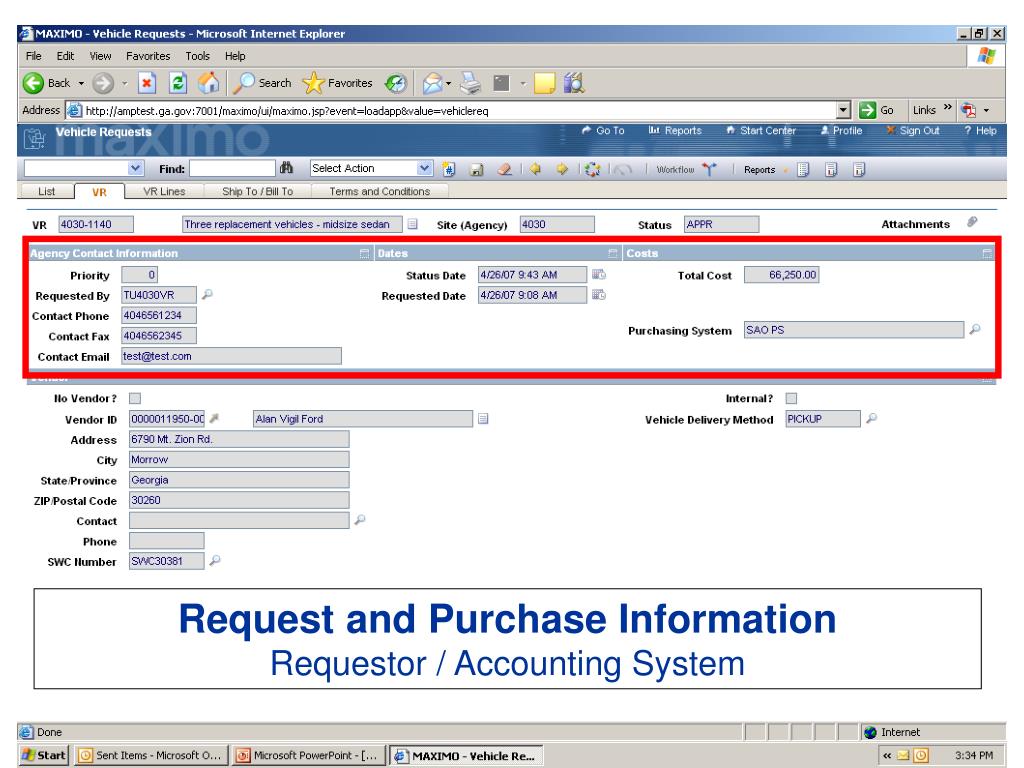Image resolution: width=1024 pixels, height=768 pixels.
Task: Click the Contact Phone field
Action: [159, 315]
